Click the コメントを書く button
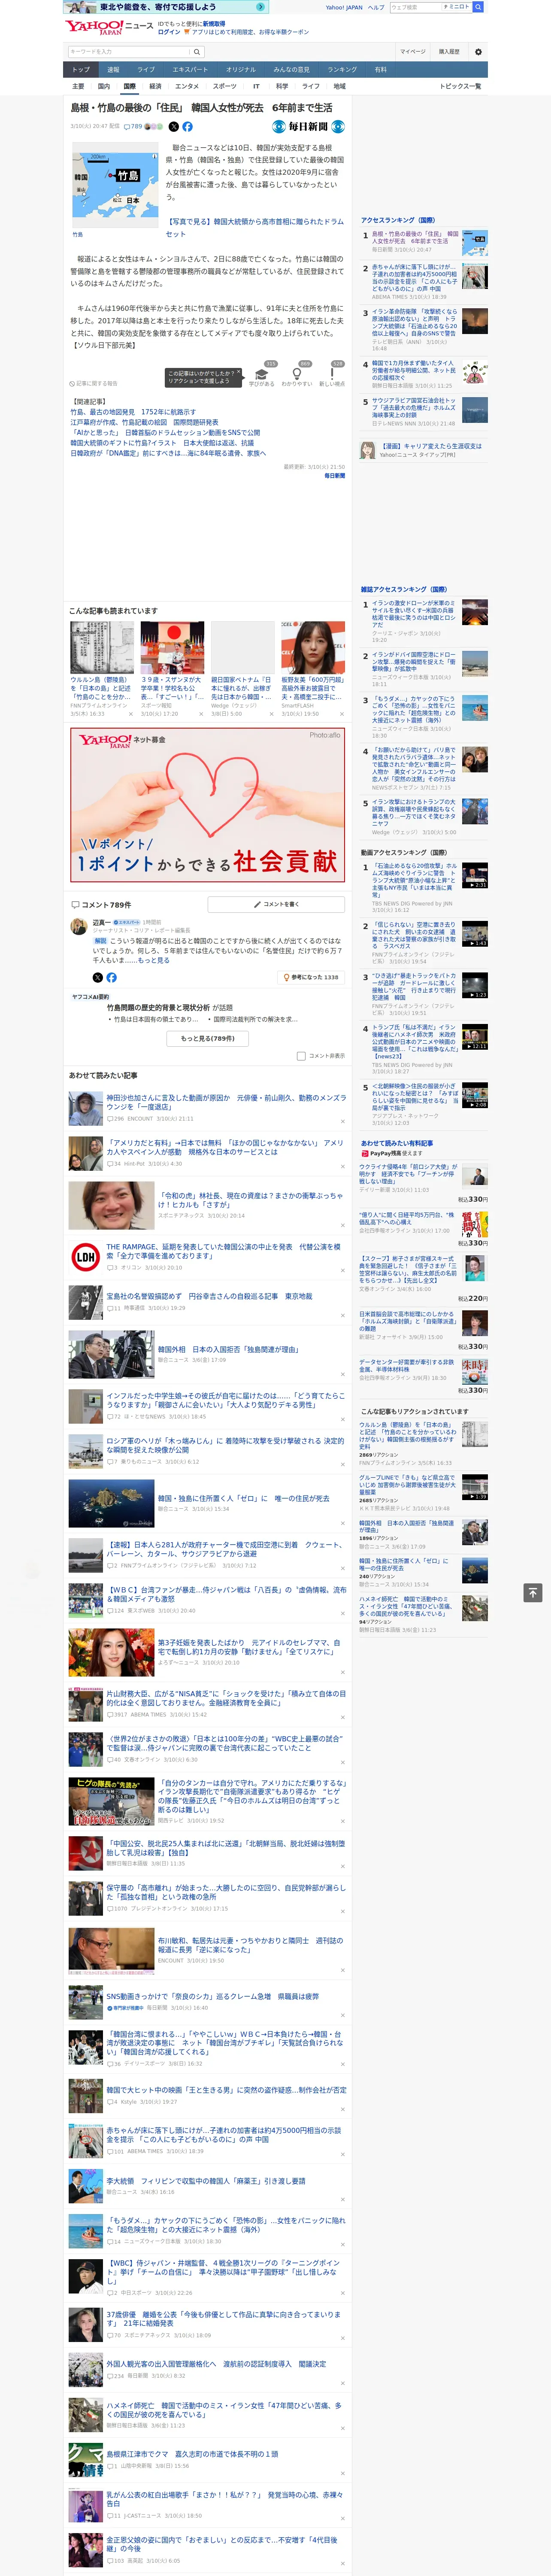The width and height of the screenshot is (551, 2576). click(x=276, y=904)
